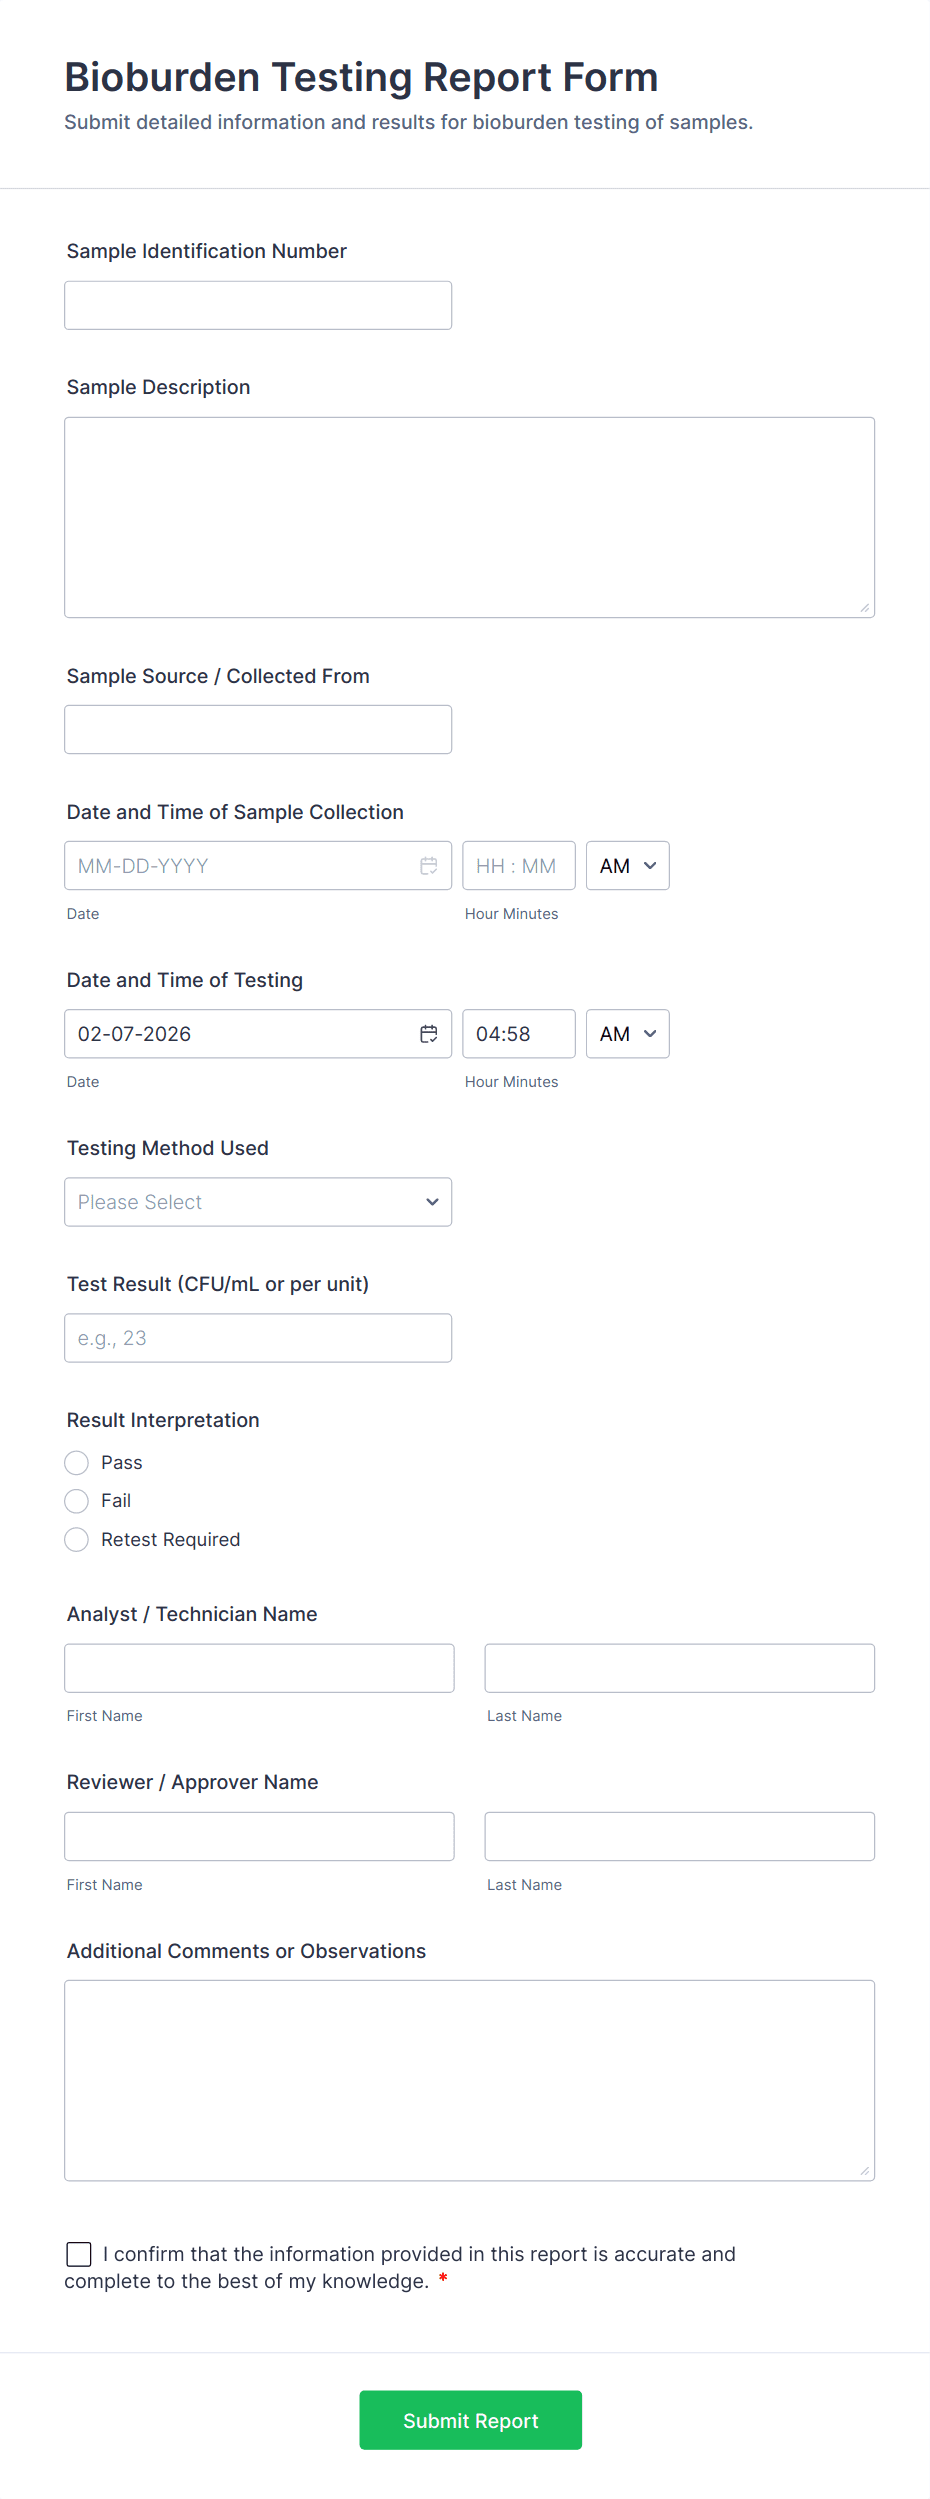Click the Sample Description text area
The height and width of the screenshot is (2499, 930).
tap(469, 517)
